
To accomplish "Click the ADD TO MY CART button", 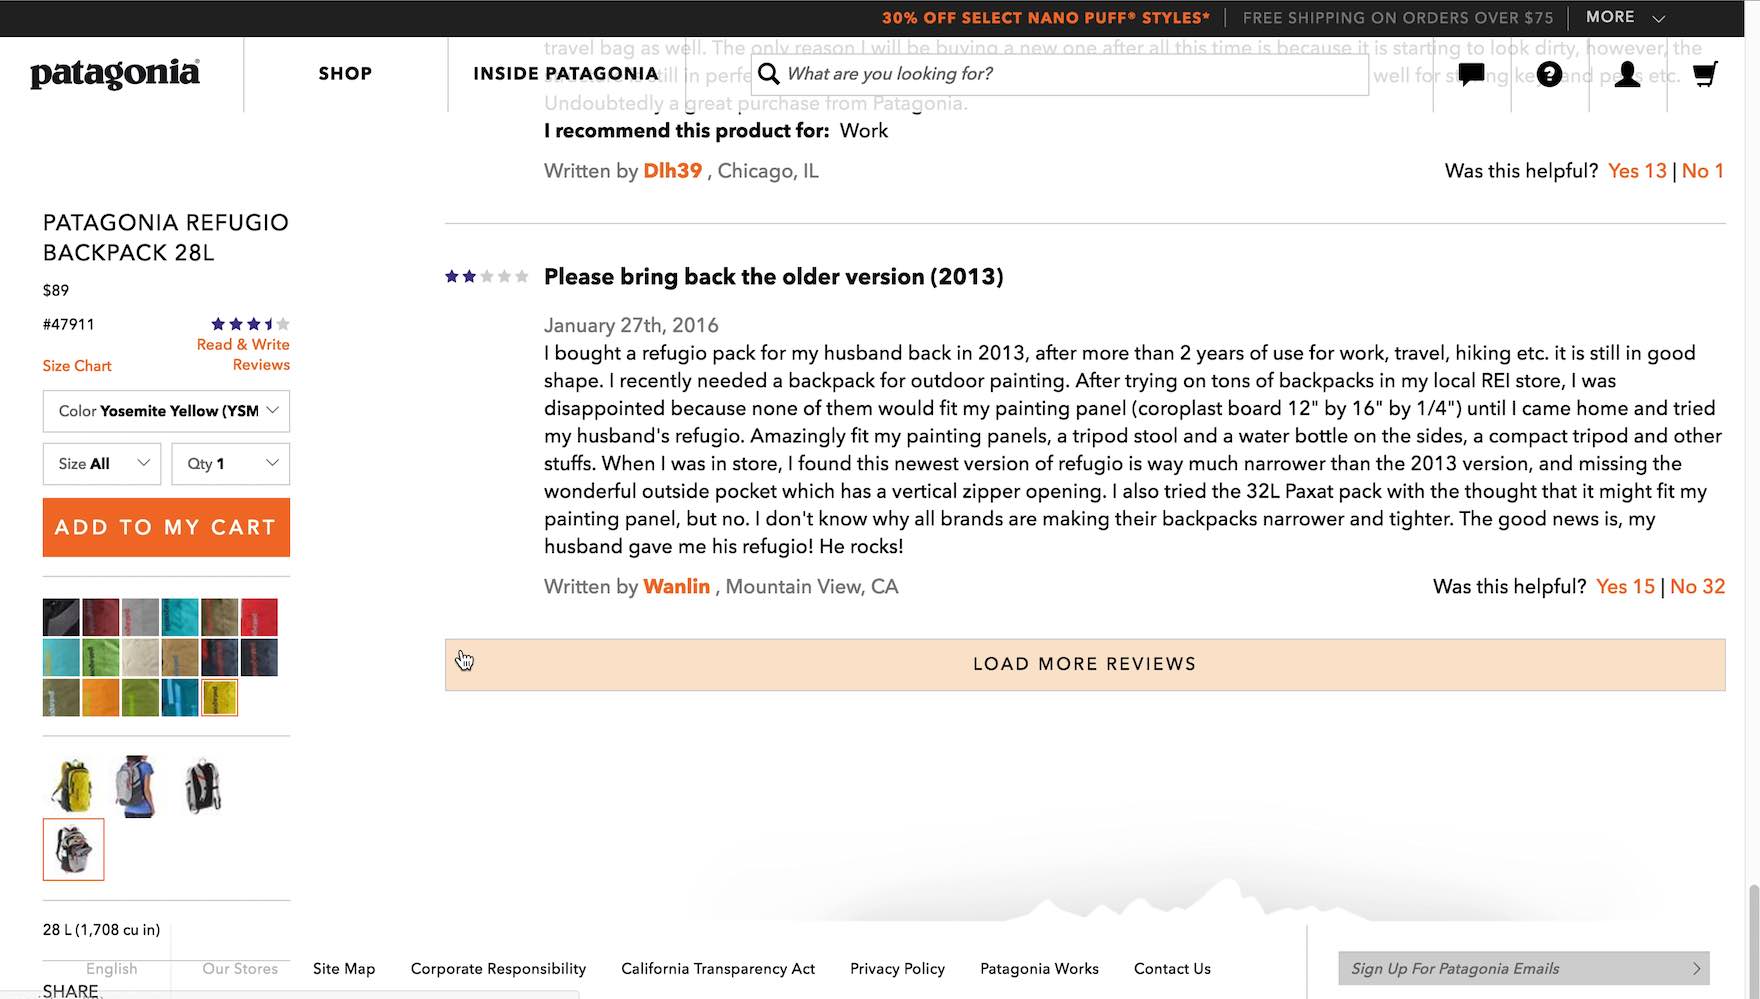I will point(166,527).
